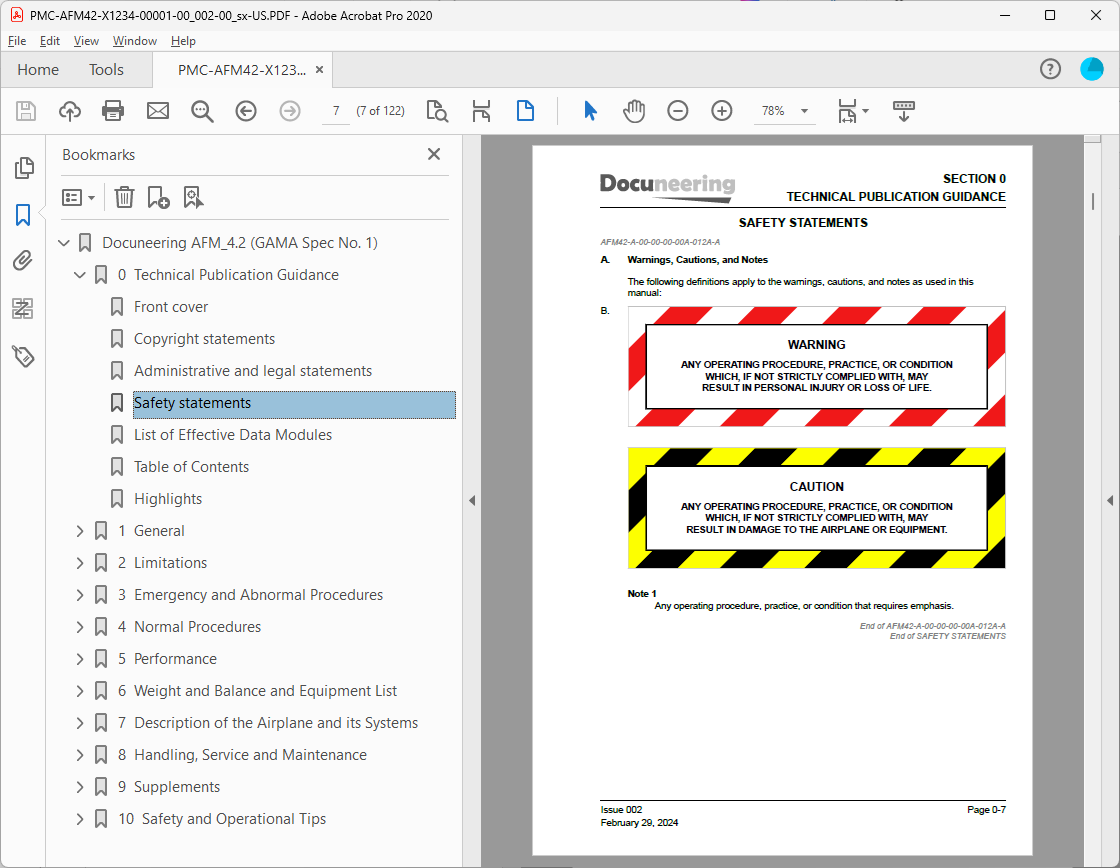Close the Bookmarks panel

[x=434, y=154]
